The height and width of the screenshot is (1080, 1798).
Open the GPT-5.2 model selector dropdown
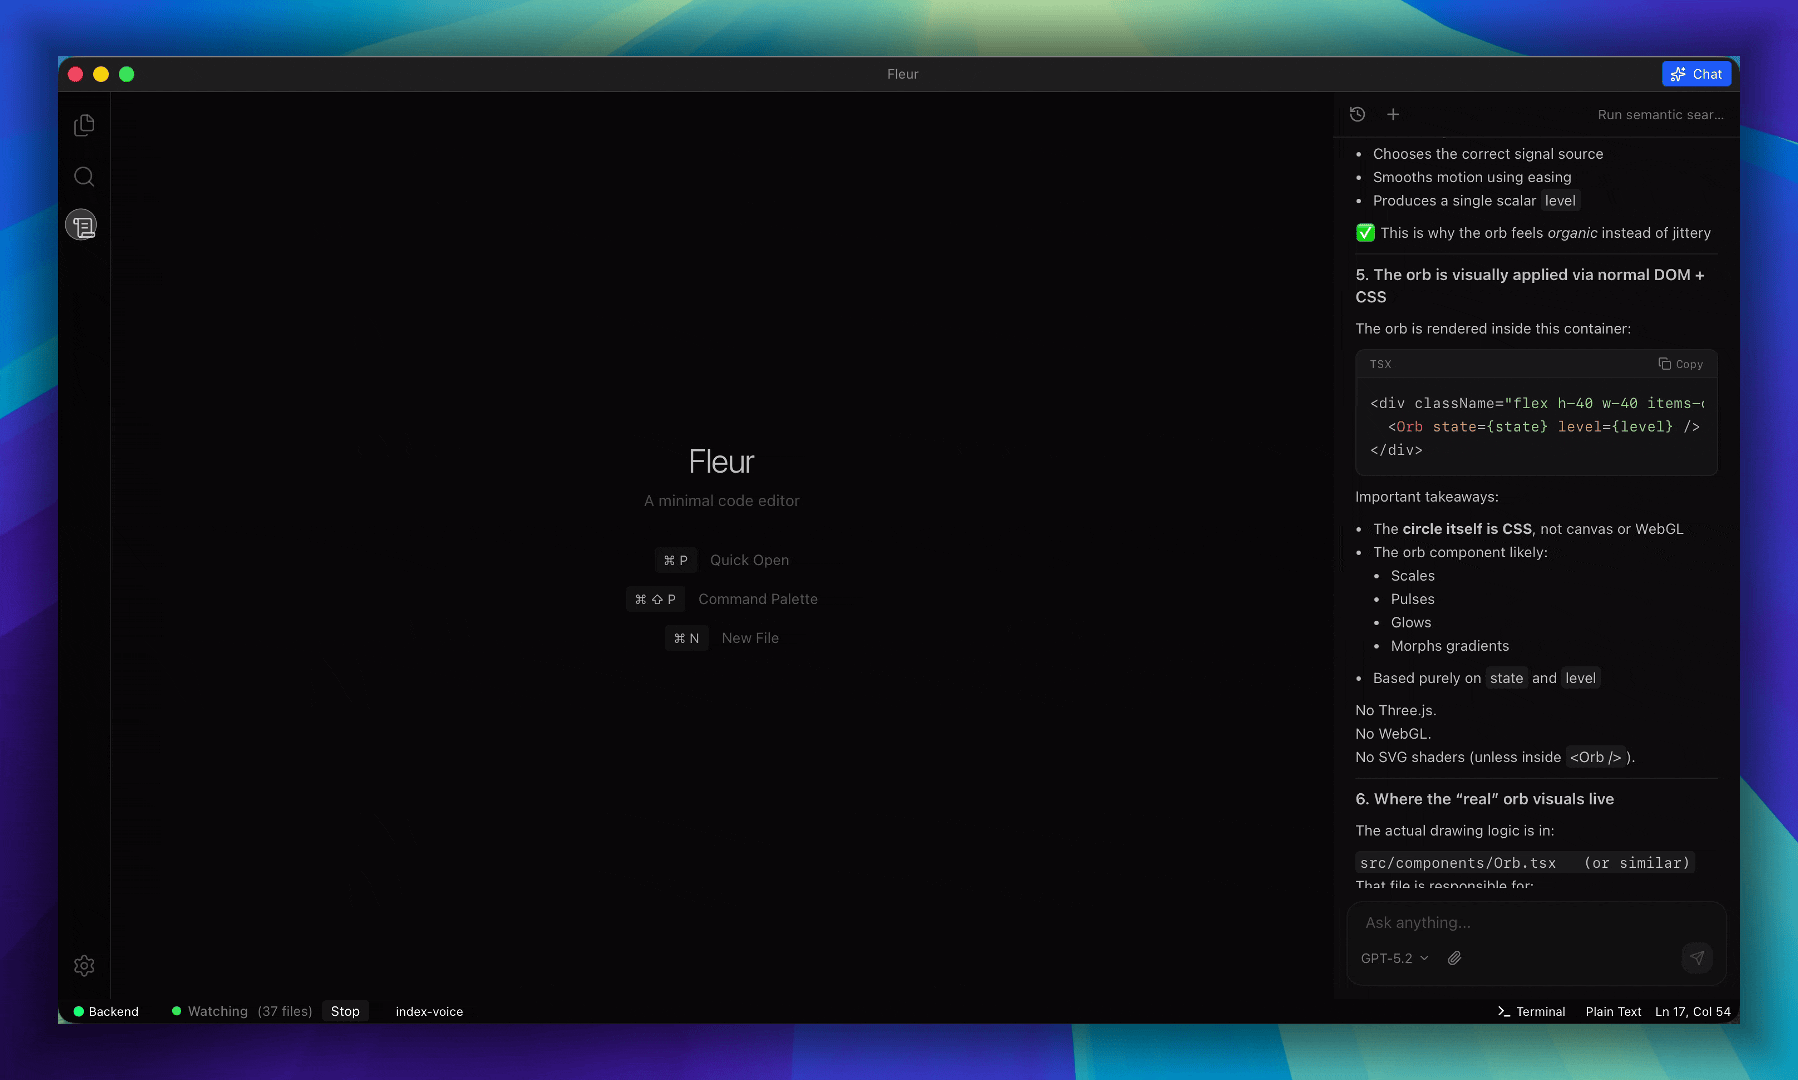(x=1392, y=958)
